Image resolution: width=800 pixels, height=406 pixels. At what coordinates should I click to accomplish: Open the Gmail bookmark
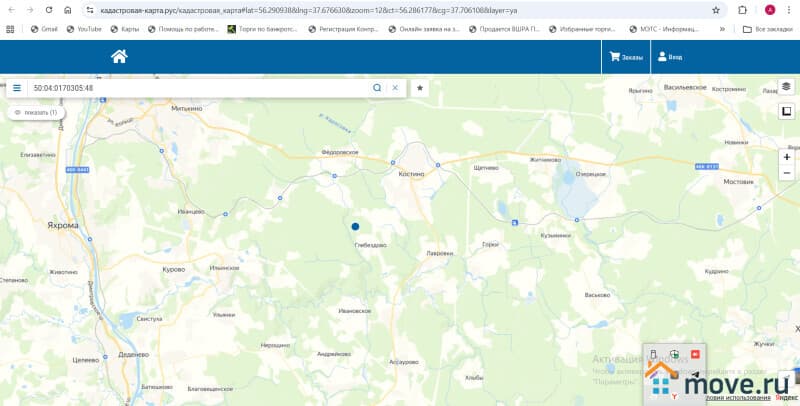point(44,29)
